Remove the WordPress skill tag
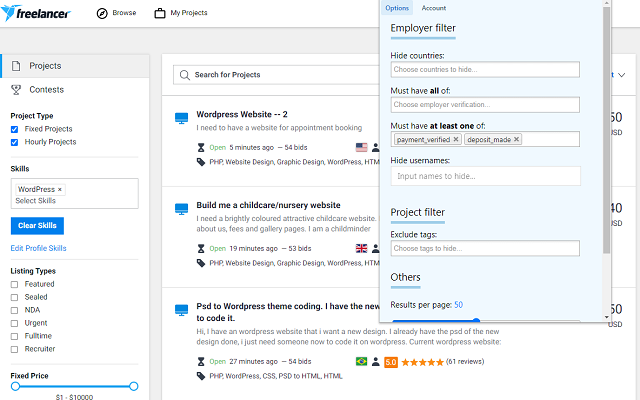This screenshot has width=640, height=400. pos(60,189)
